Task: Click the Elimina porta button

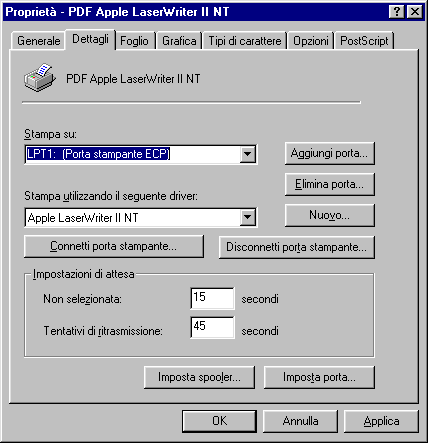Action: pyautogui.click(x=330, y=184)
